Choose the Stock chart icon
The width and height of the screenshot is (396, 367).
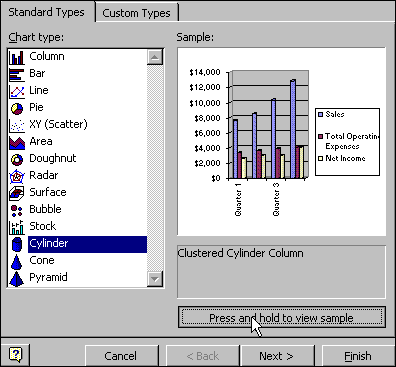coord(17,227)
